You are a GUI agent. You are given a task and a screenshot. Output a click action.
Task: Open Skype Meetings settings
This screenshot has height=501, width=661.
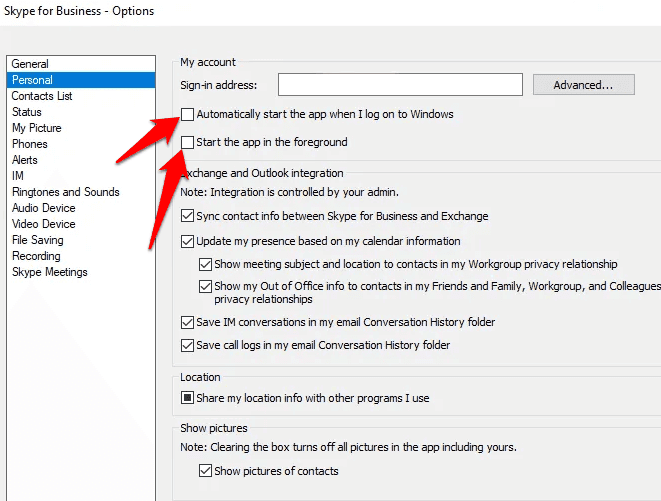pos(50,272)
